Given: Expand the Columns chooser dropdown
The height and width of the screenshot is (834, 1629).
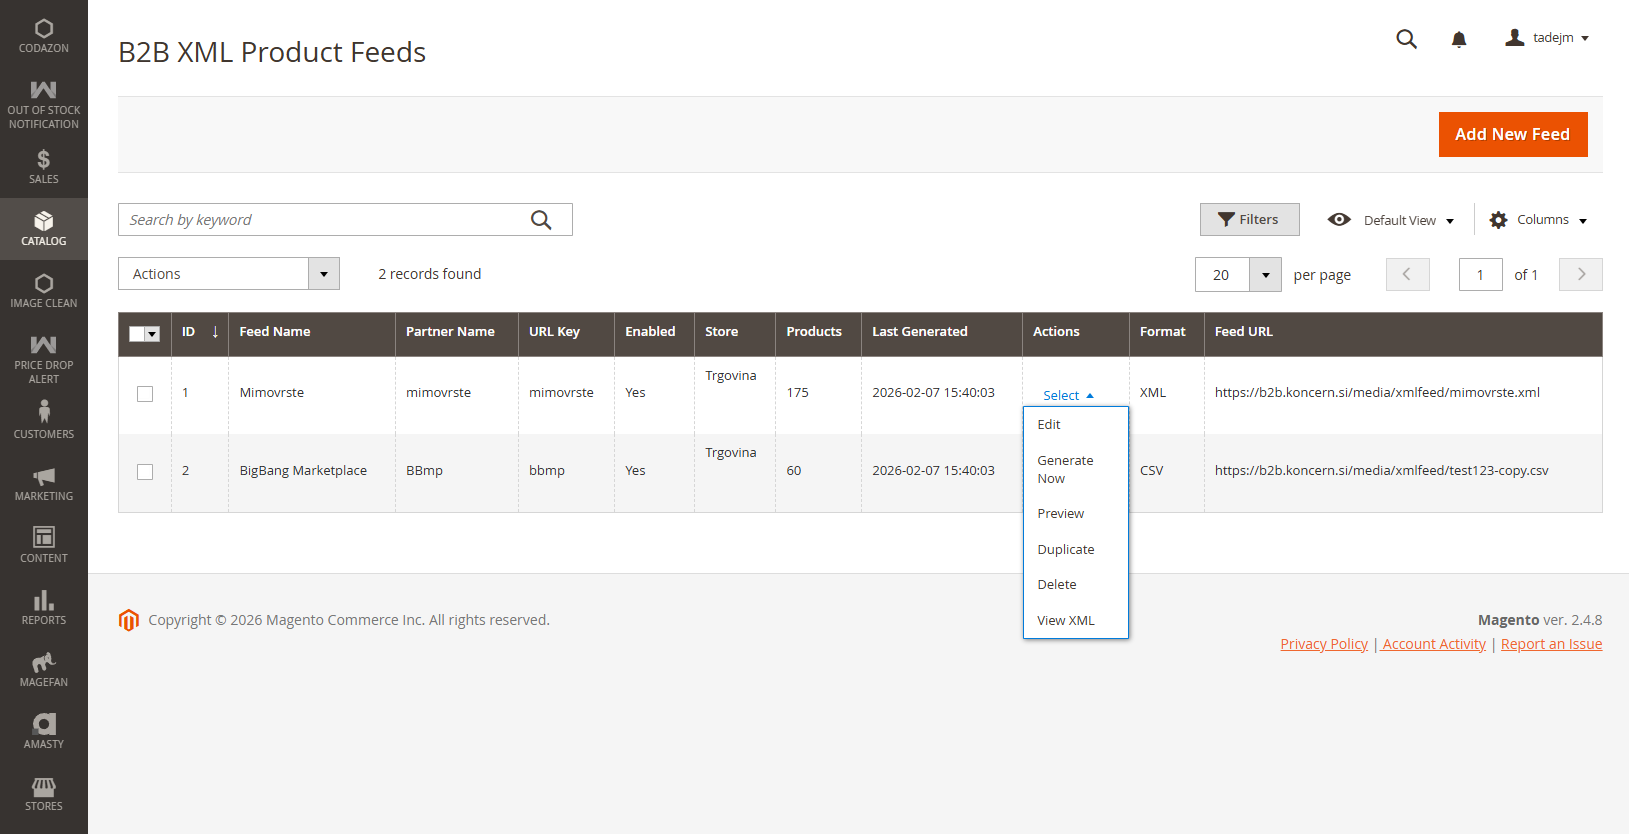Looking at the screenshot, I should (x=1538, y=220).
